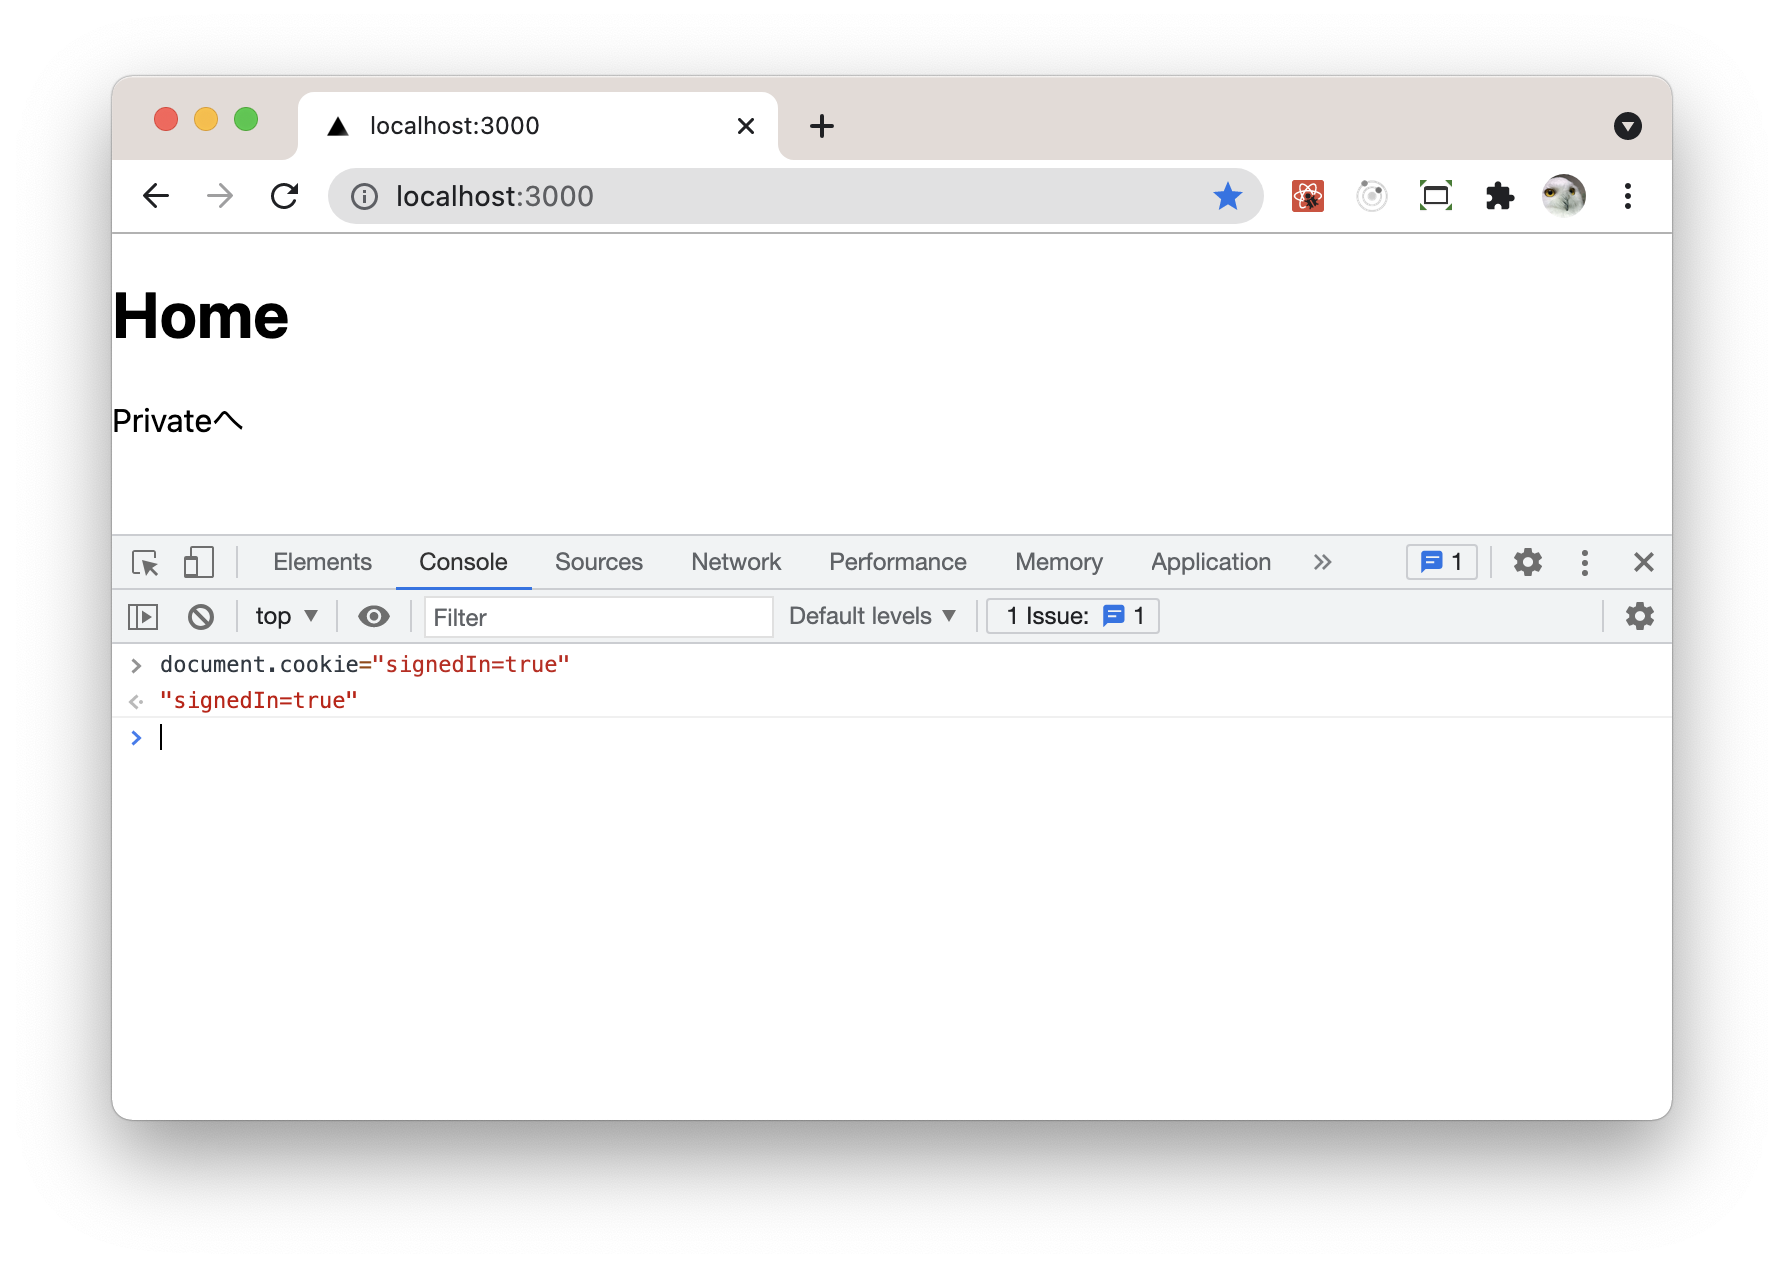Viewport: 1784px width, 1268px height.
Task: Open the top JavaScript context dropdown
Action: click(x=286, y=616)
